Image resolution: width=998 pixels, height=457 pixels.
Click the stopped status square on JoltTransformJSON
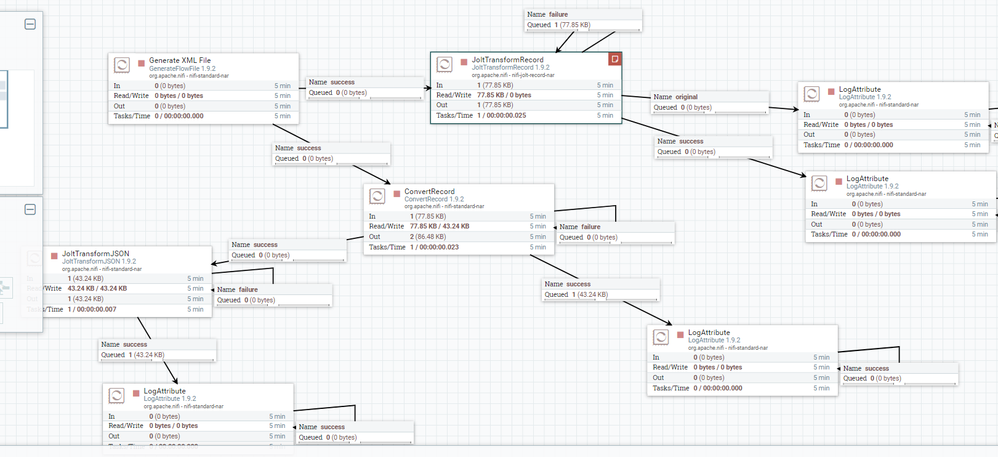(54, 257)
